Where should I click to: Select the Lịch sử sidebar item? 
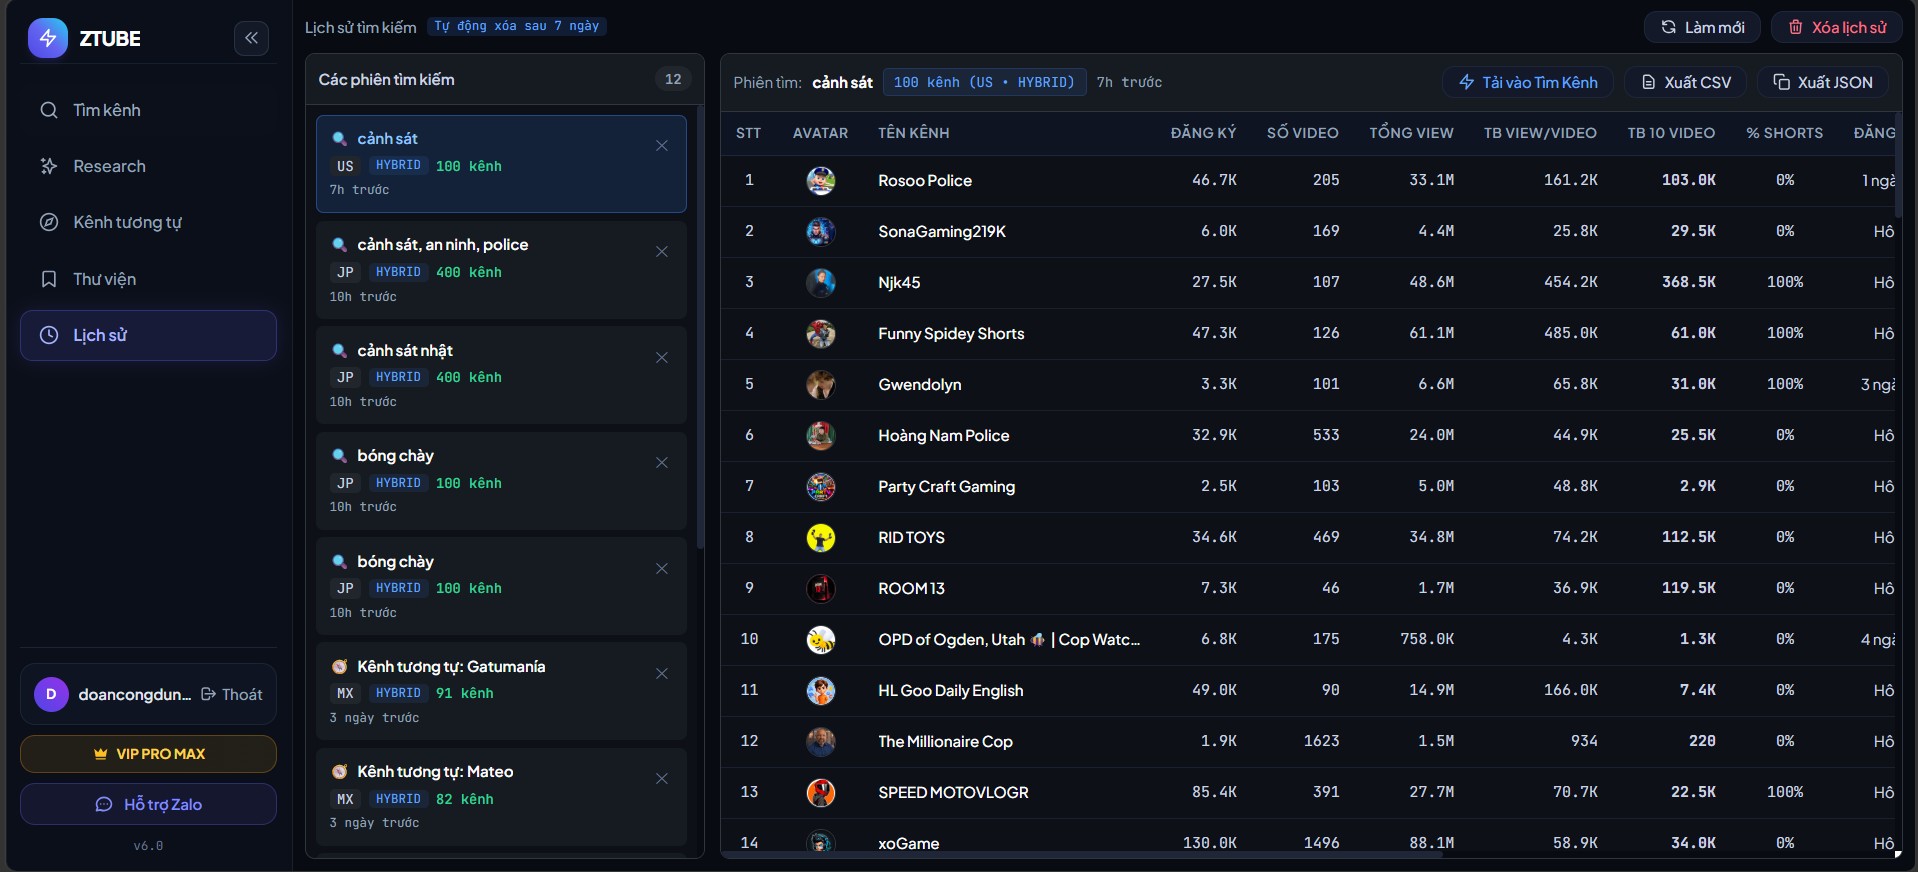pos(148,335)
